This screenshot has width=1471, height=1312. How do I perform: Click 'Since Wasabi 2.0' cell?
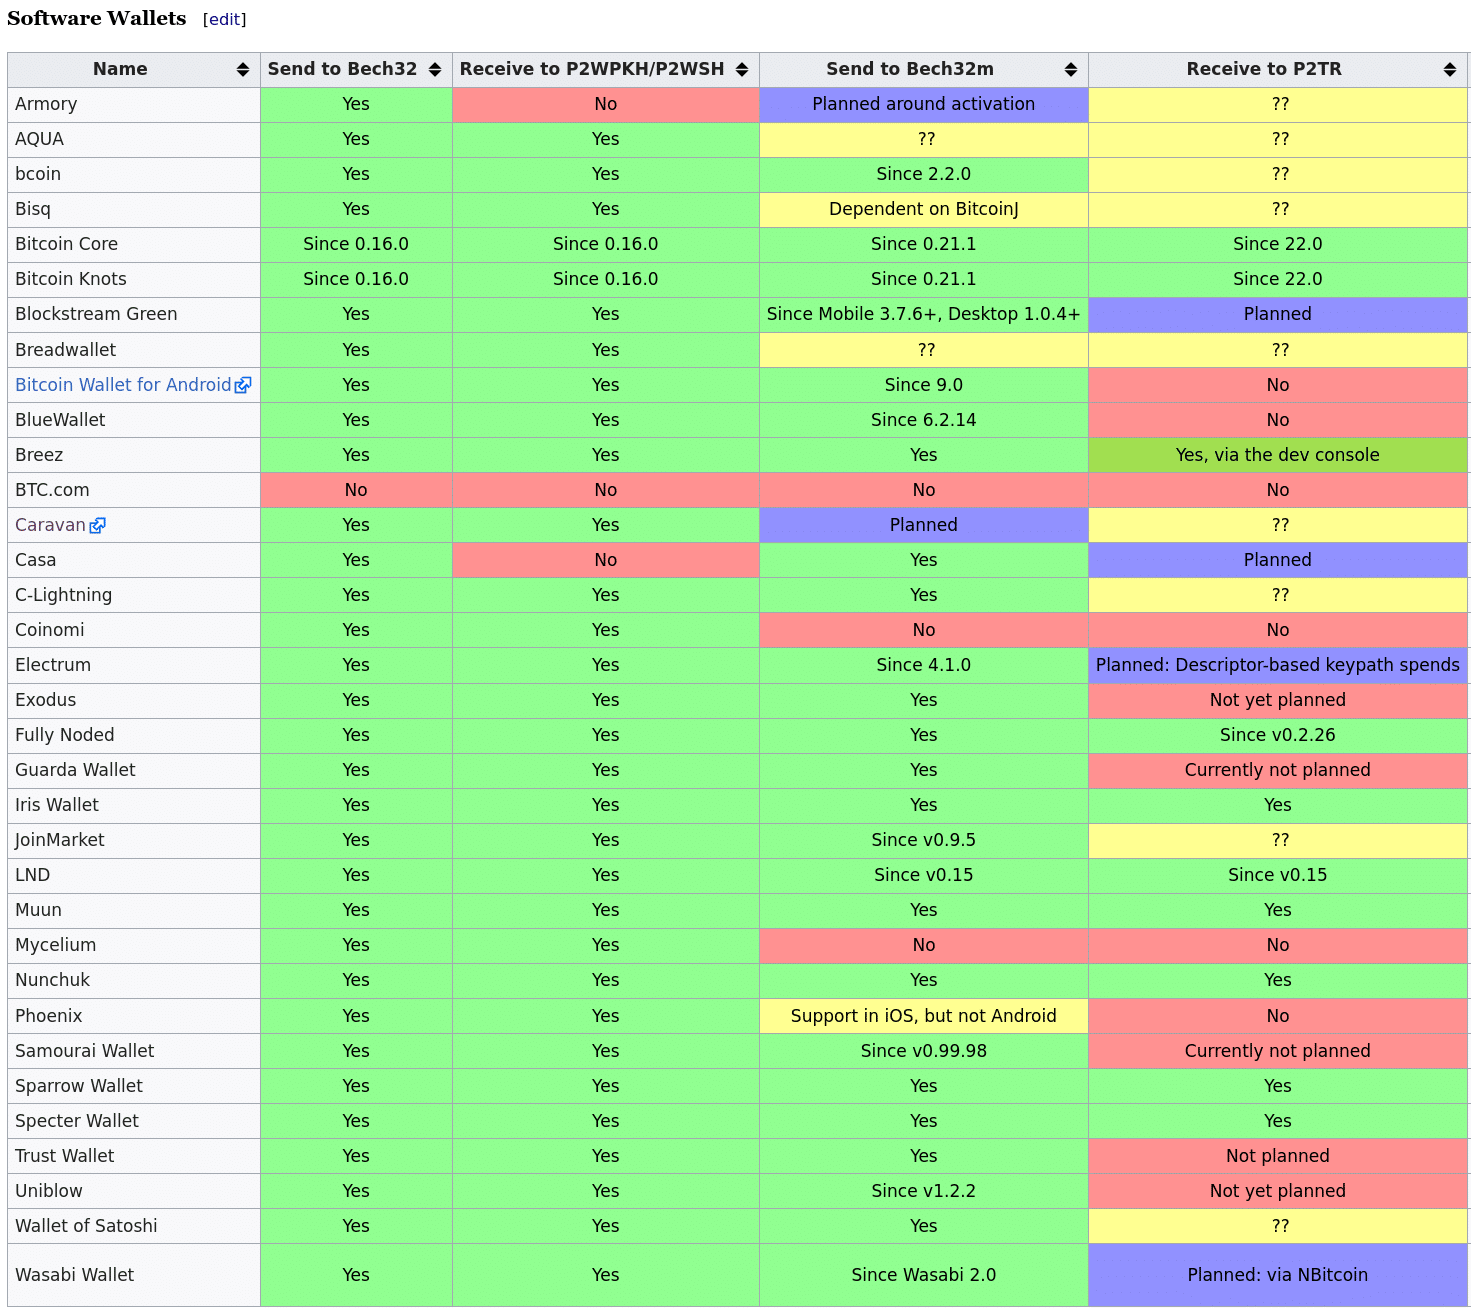click(x=924, y=1275)
